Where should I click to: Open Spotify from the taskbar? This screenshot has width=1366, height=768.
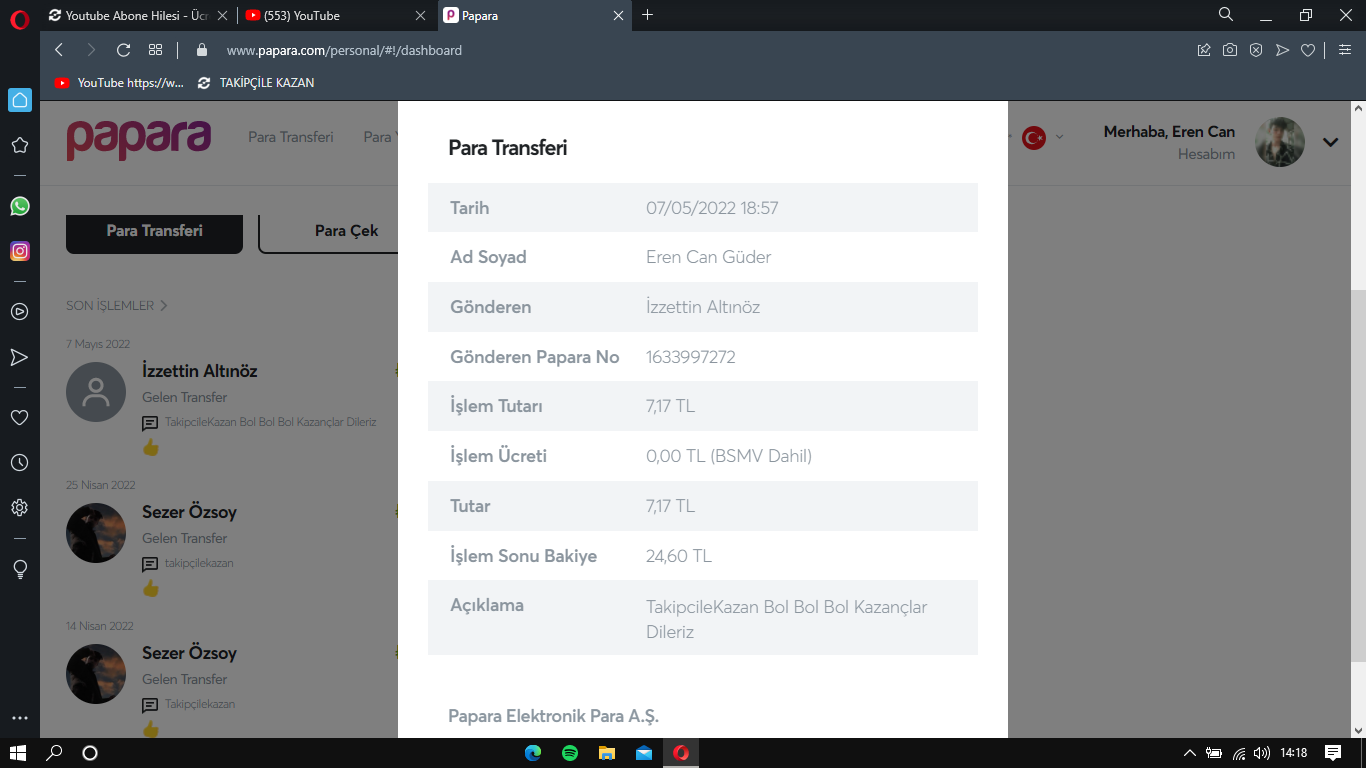[570, 753]
